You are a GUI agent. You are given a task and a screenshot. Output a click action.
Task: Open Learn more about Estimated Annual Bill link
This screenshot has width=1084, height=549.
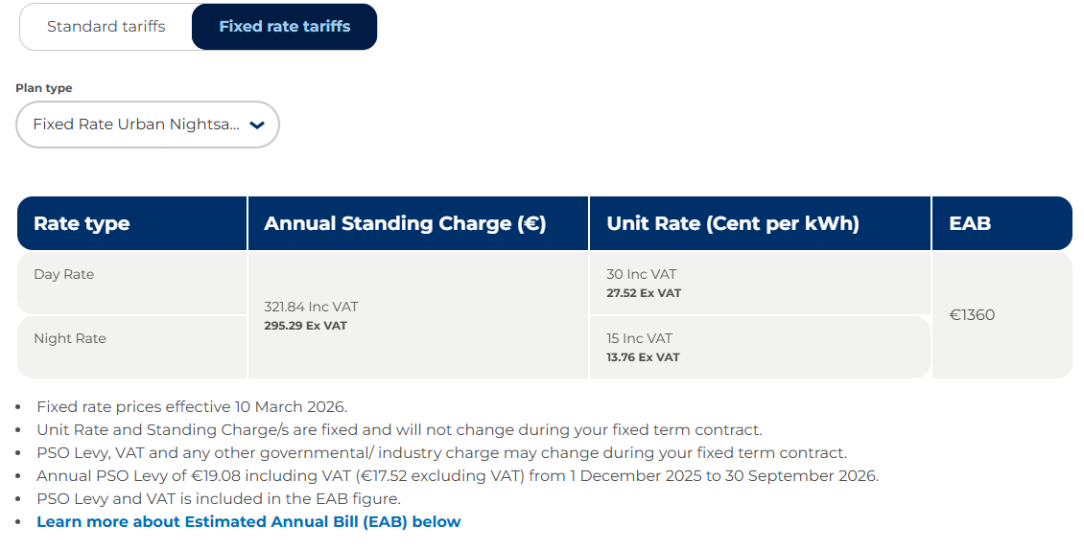pos(248,522)
